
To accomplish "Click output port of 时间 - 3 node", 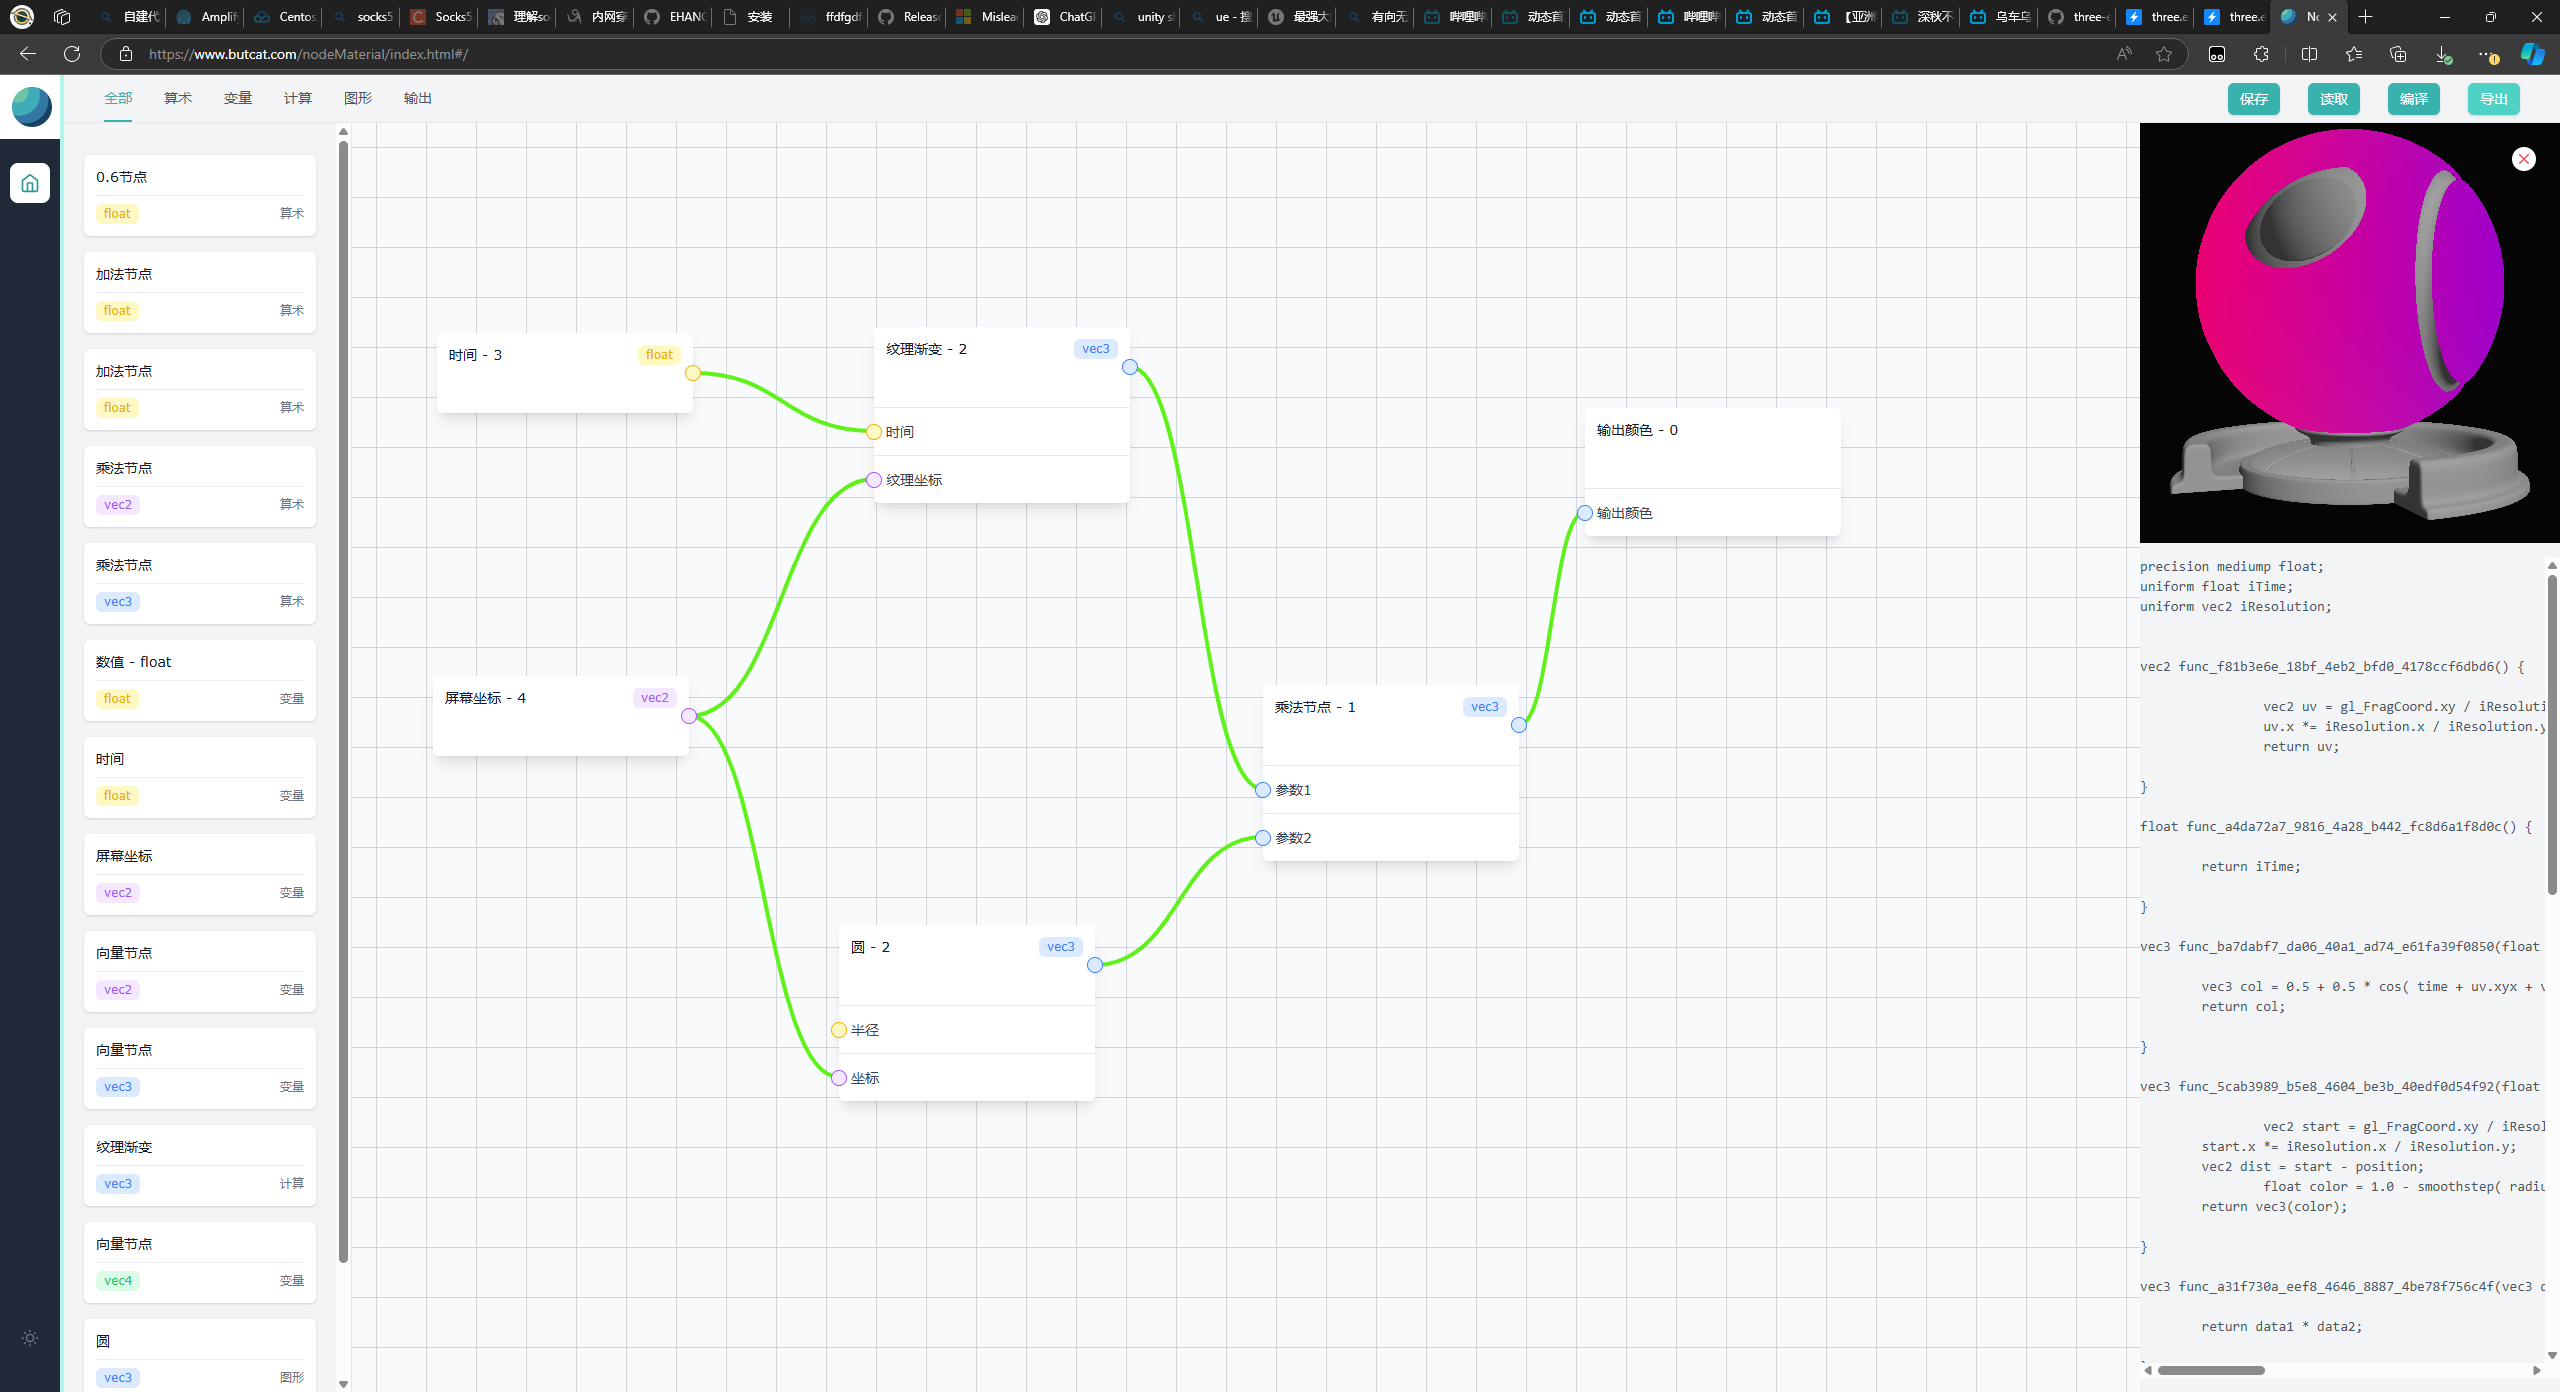I will tap(693, 373).
